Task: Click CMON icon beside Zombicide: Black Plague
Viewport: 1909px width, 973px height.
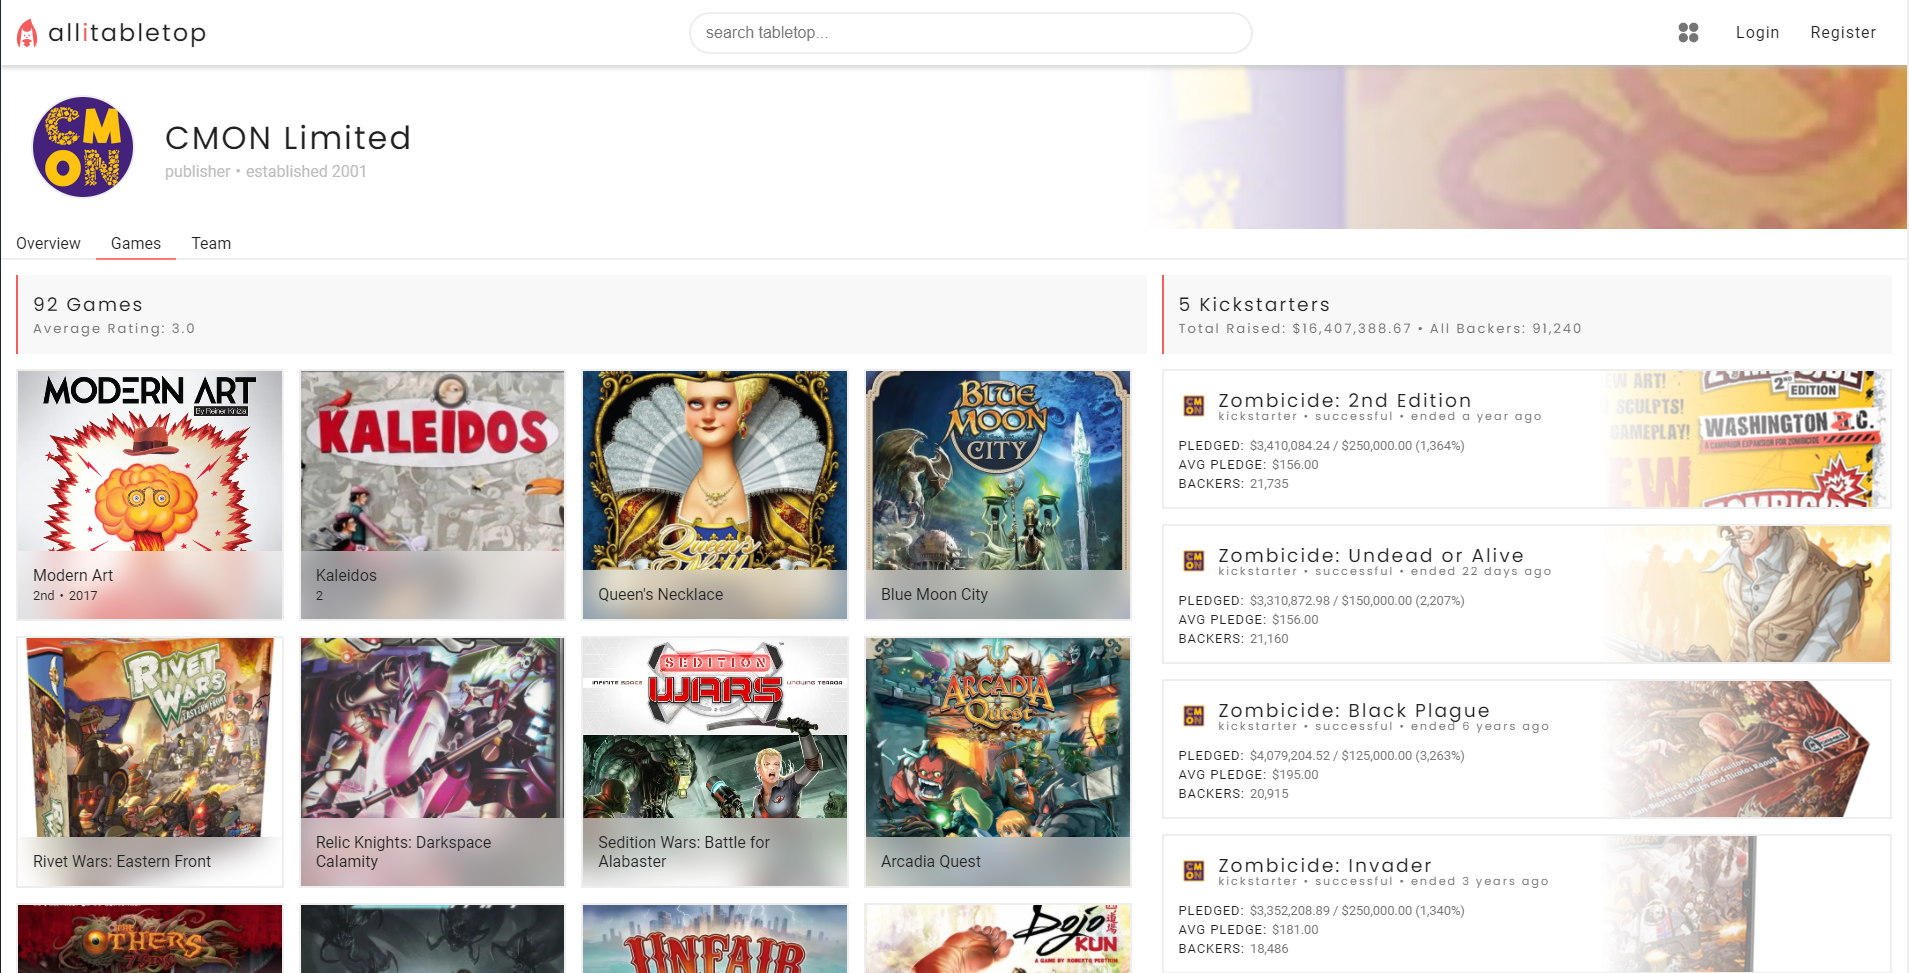Action: 1193,716
